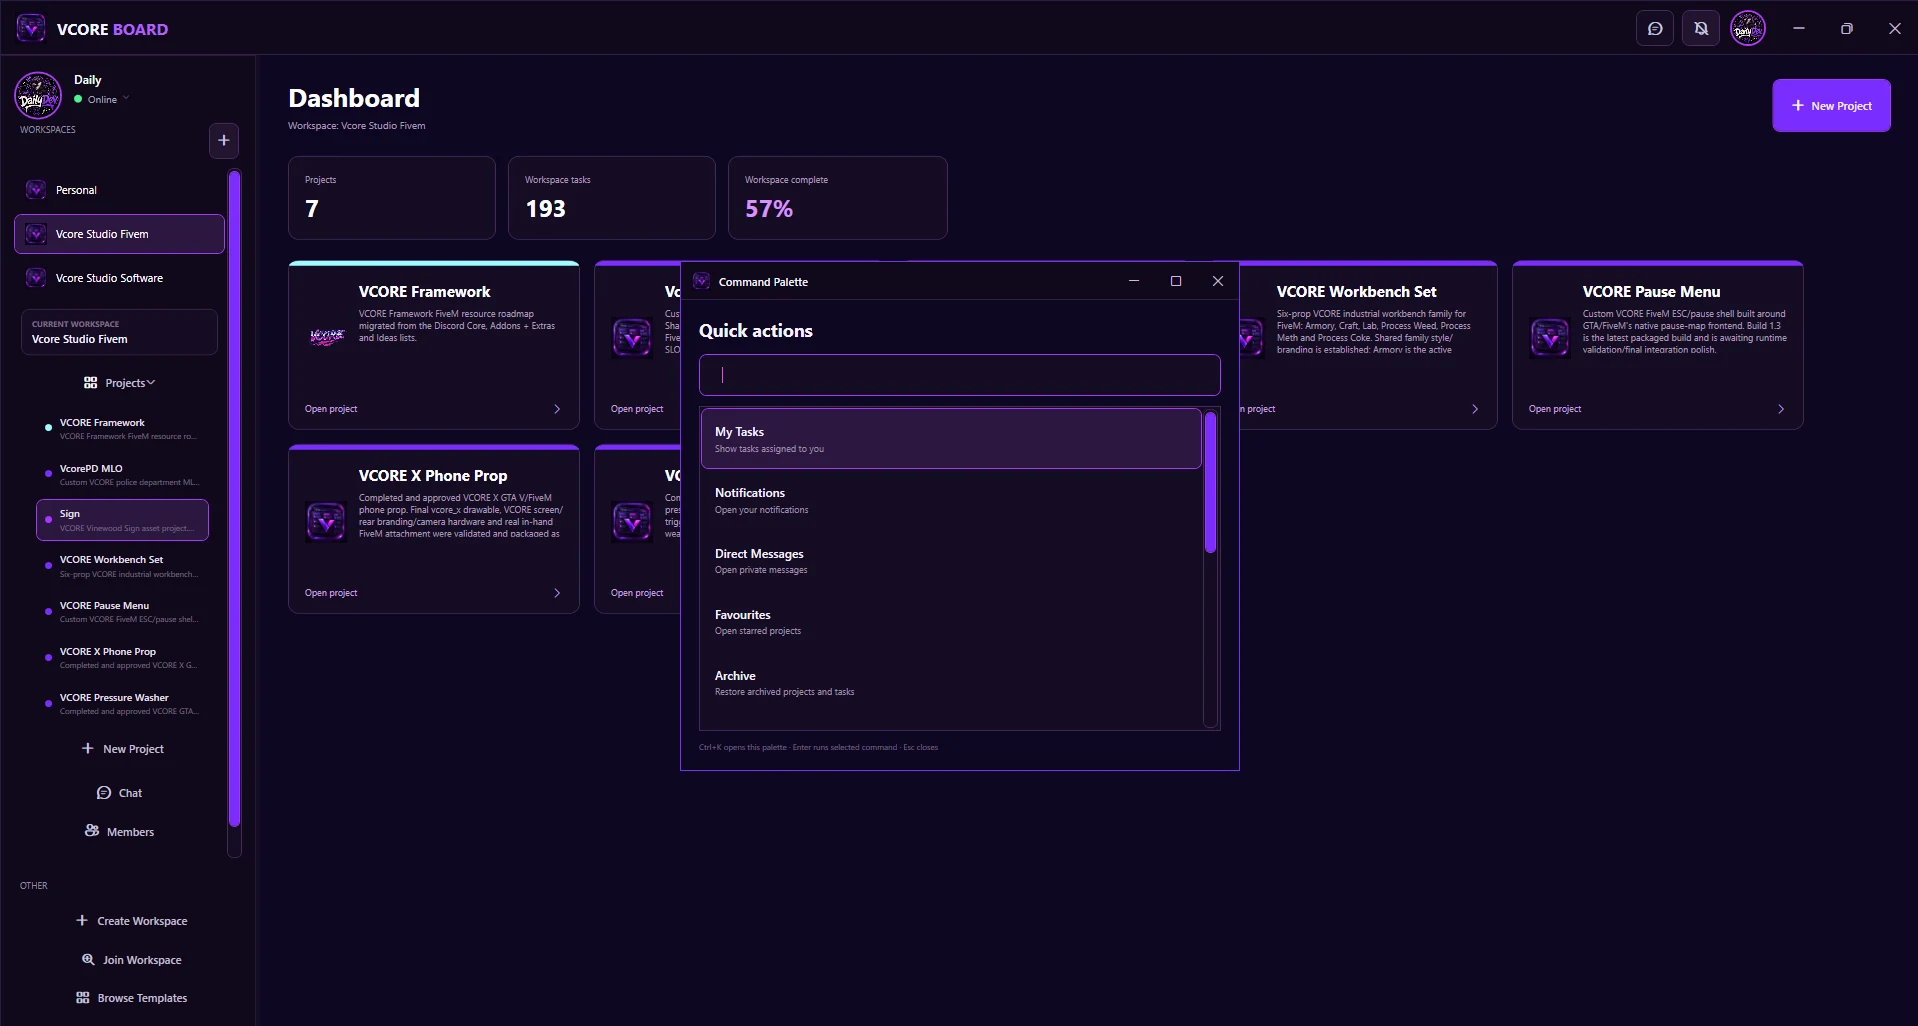The image size is (1918, 1026).
Task: Click the VCORE Framework card logo
Action: (x=327, y=337)
